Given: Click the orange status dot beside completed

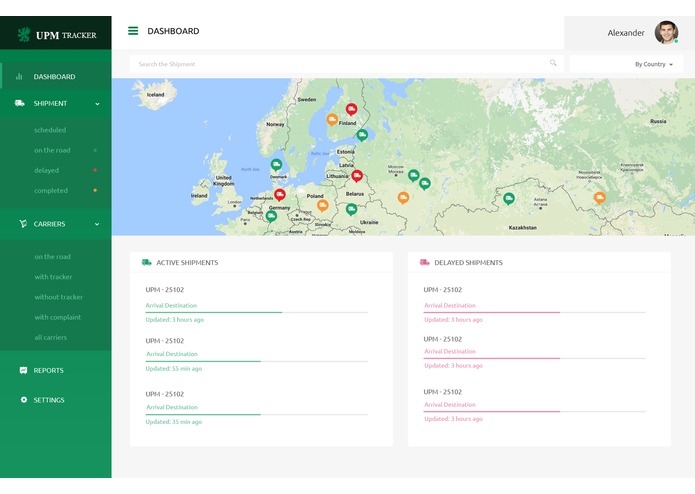Looking at the screenshot, I should (95, 191).
